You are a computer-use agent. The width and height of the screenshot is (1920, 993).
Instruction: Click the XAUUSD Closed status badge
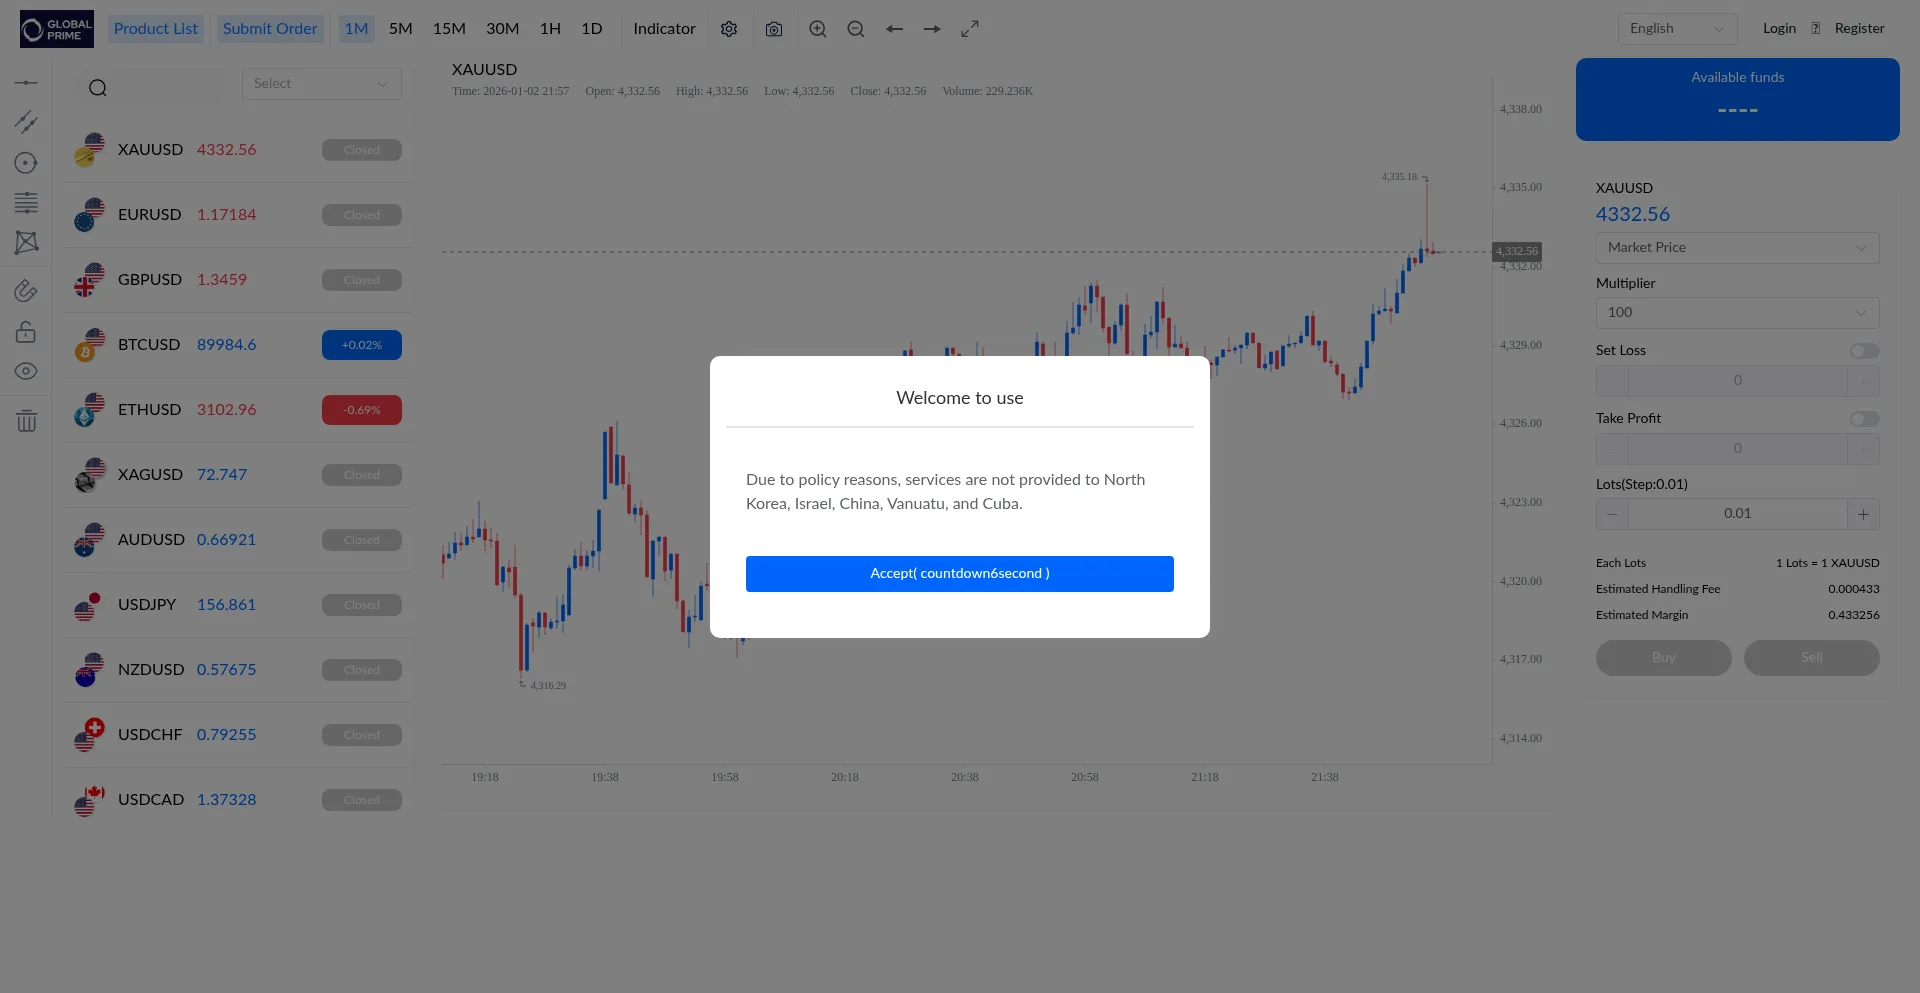click(x=362, y=150)
